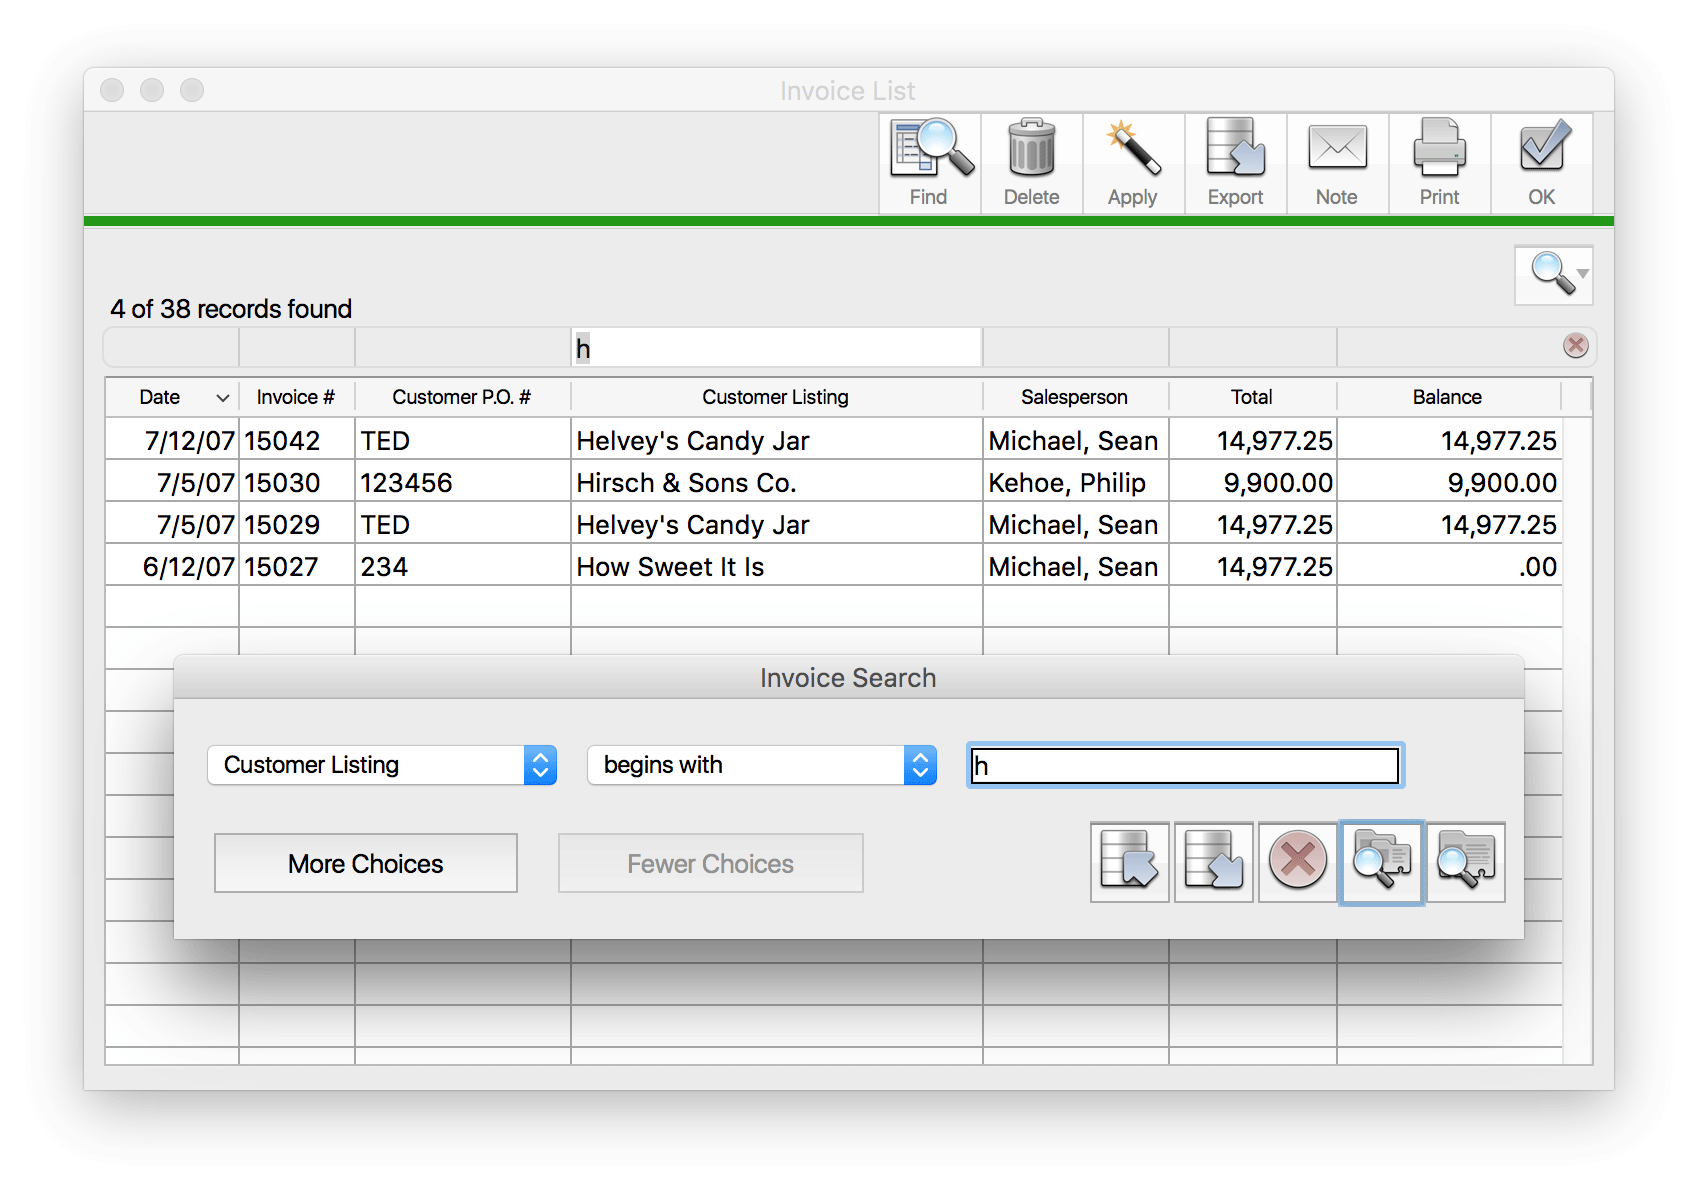The height and width of the screenshot is (1190, 1698).
Task: Click the highlighted magnifier over folder icon
Action: [x=1382, y=862]
